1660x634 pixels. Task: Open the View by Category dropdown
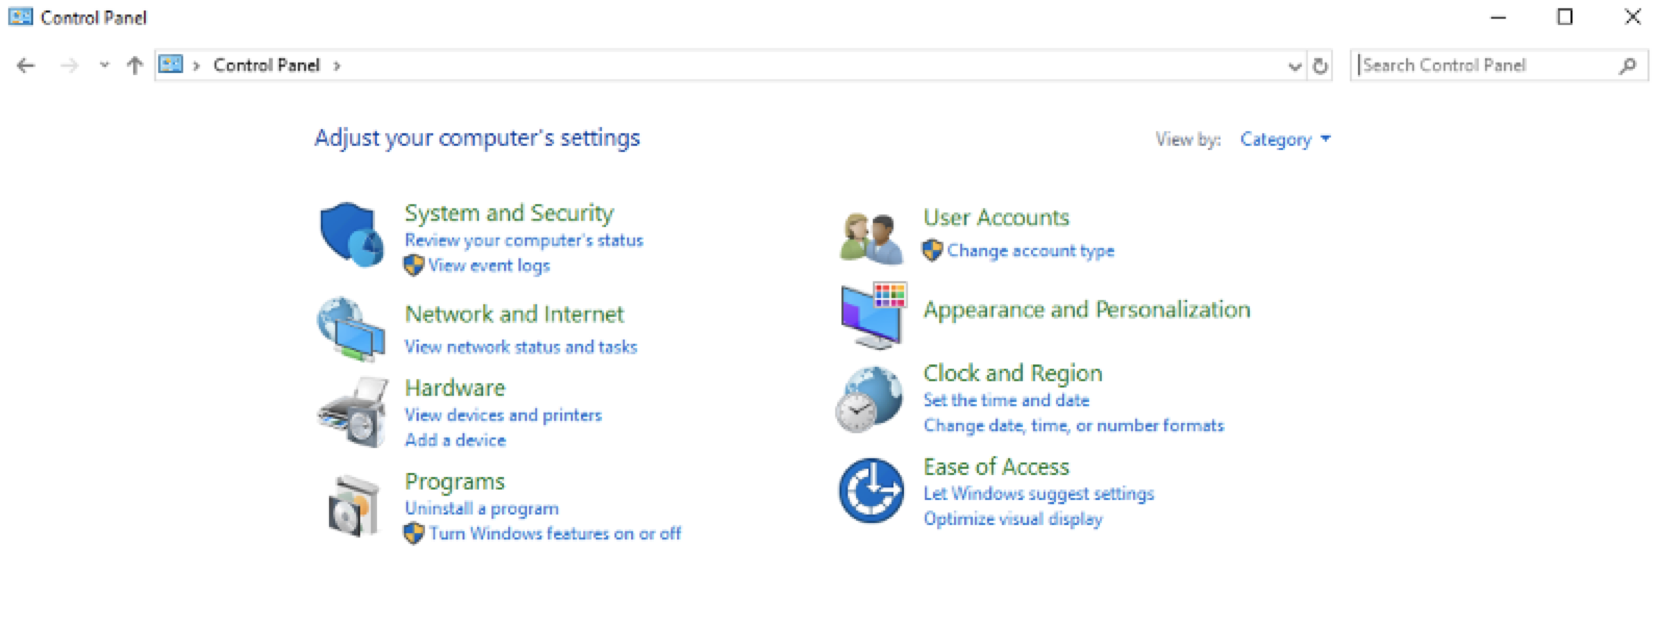[x=1285, y=140]
